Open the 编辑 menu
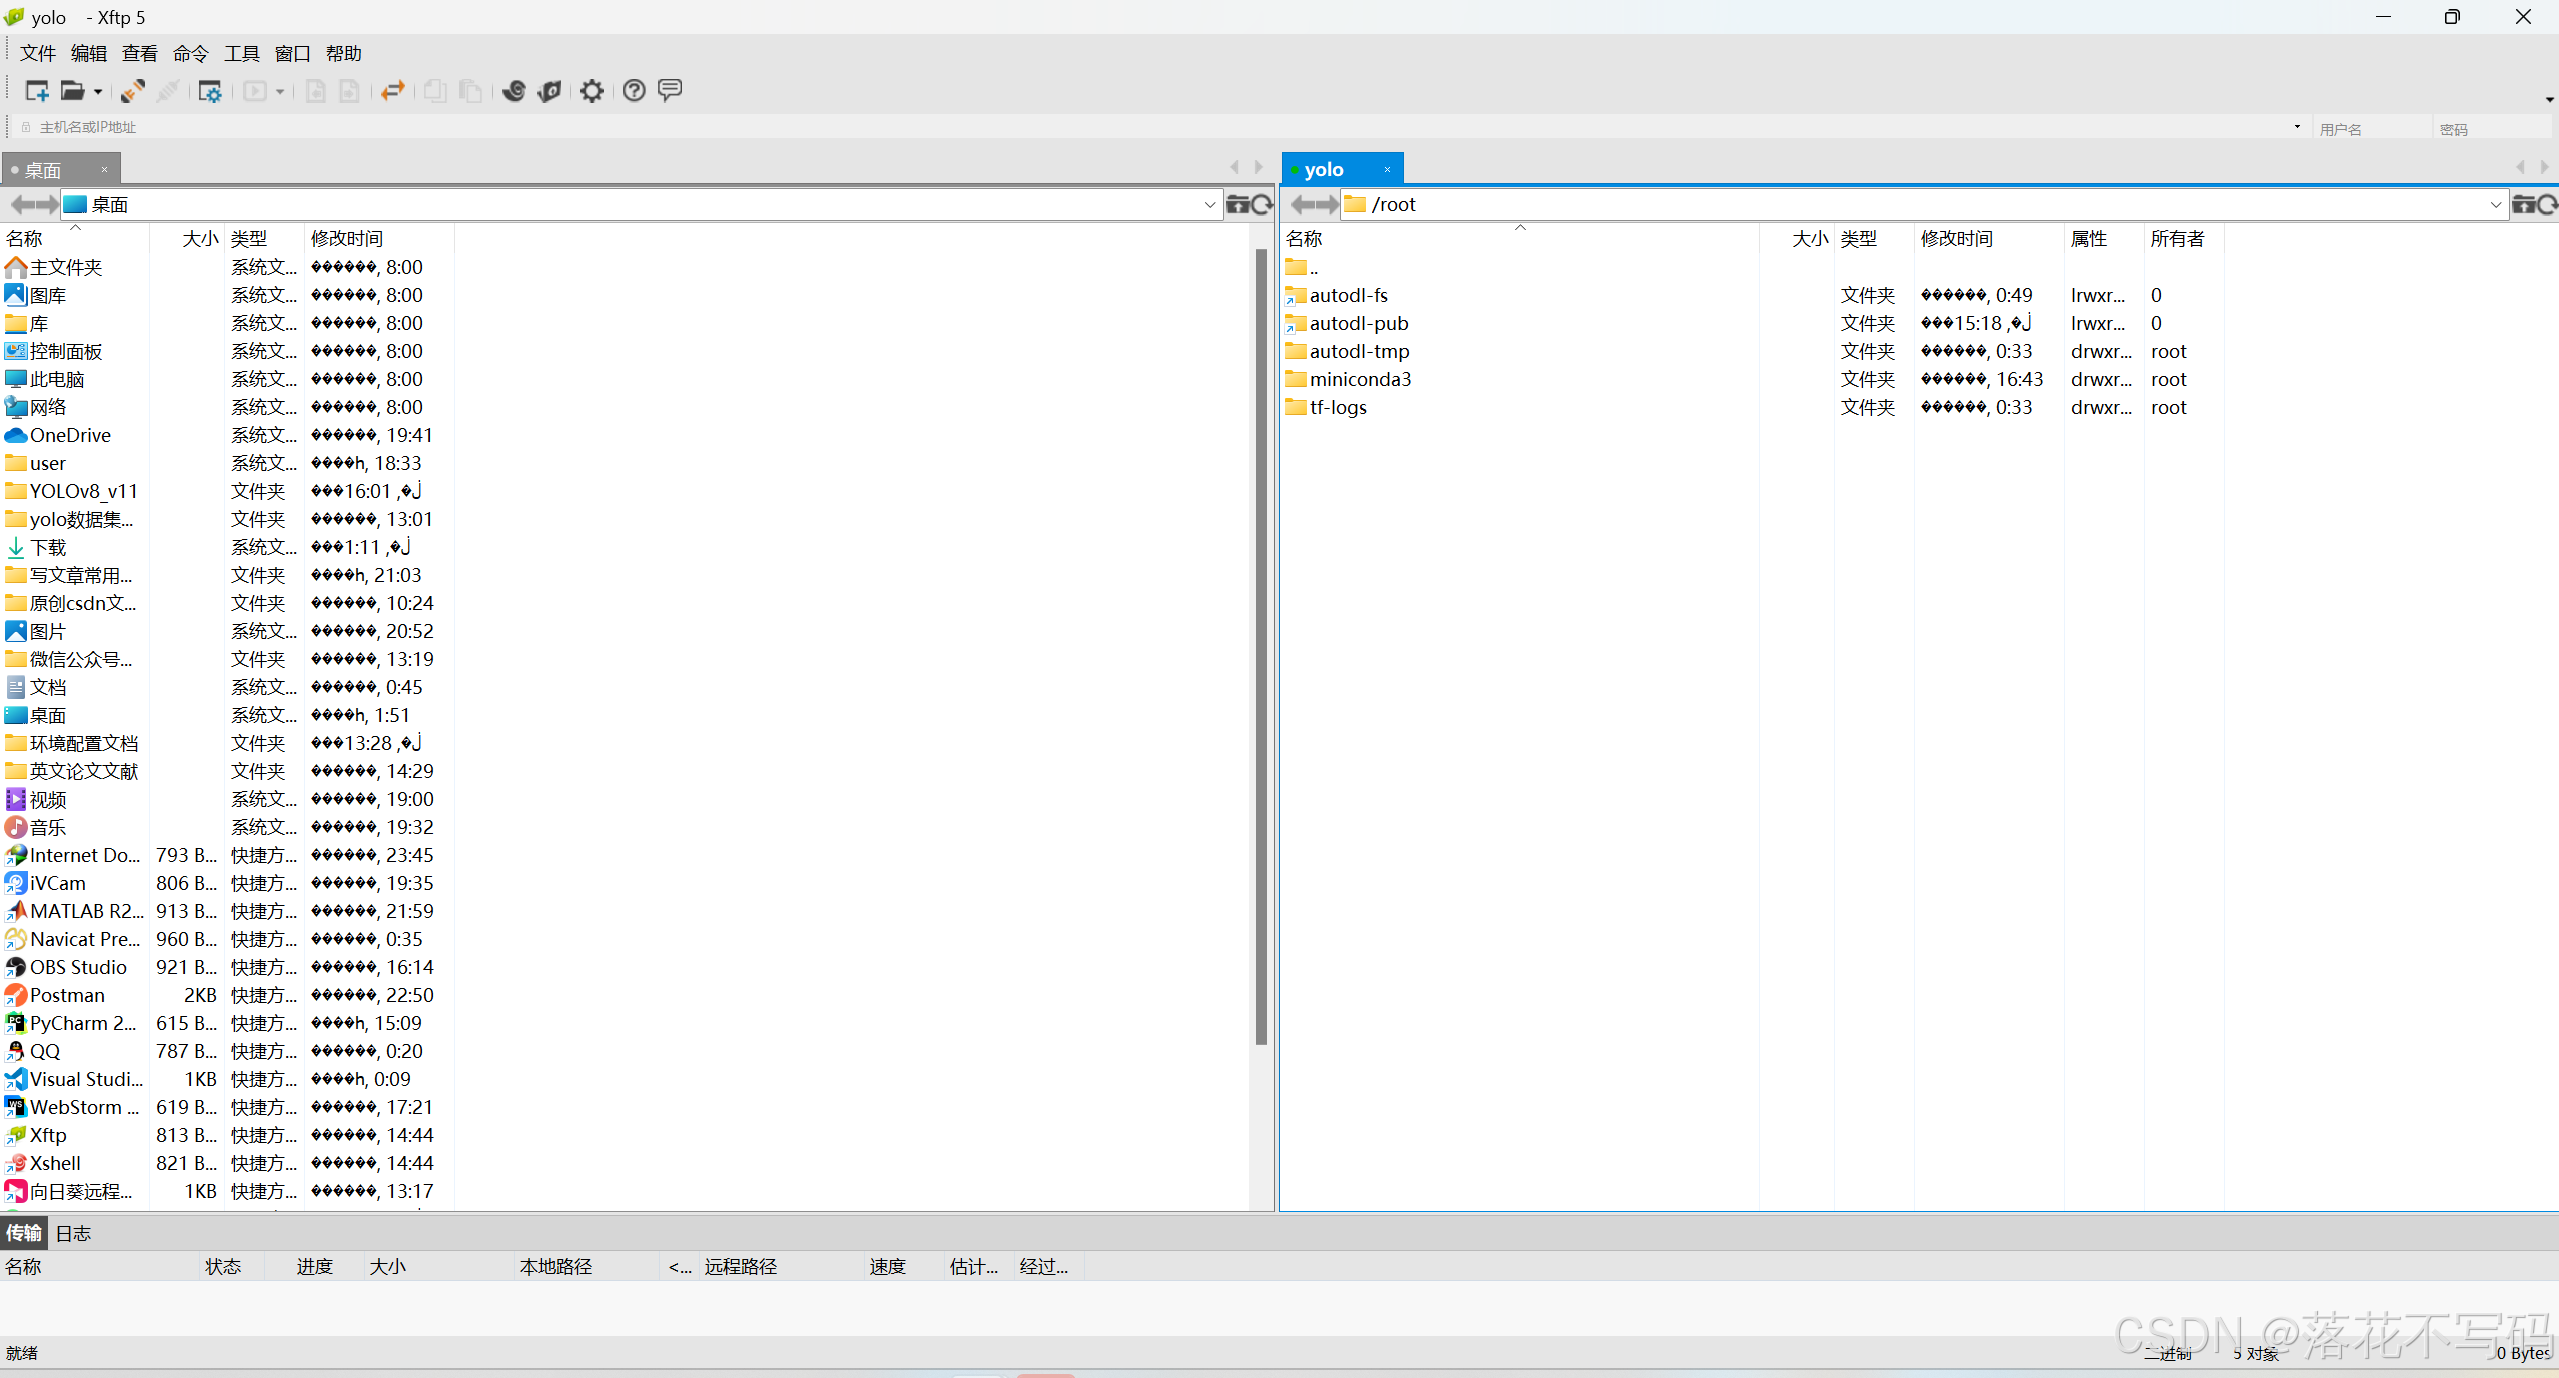The width and height of the screenshot is (2559, 1378). (x=89, y=54)
